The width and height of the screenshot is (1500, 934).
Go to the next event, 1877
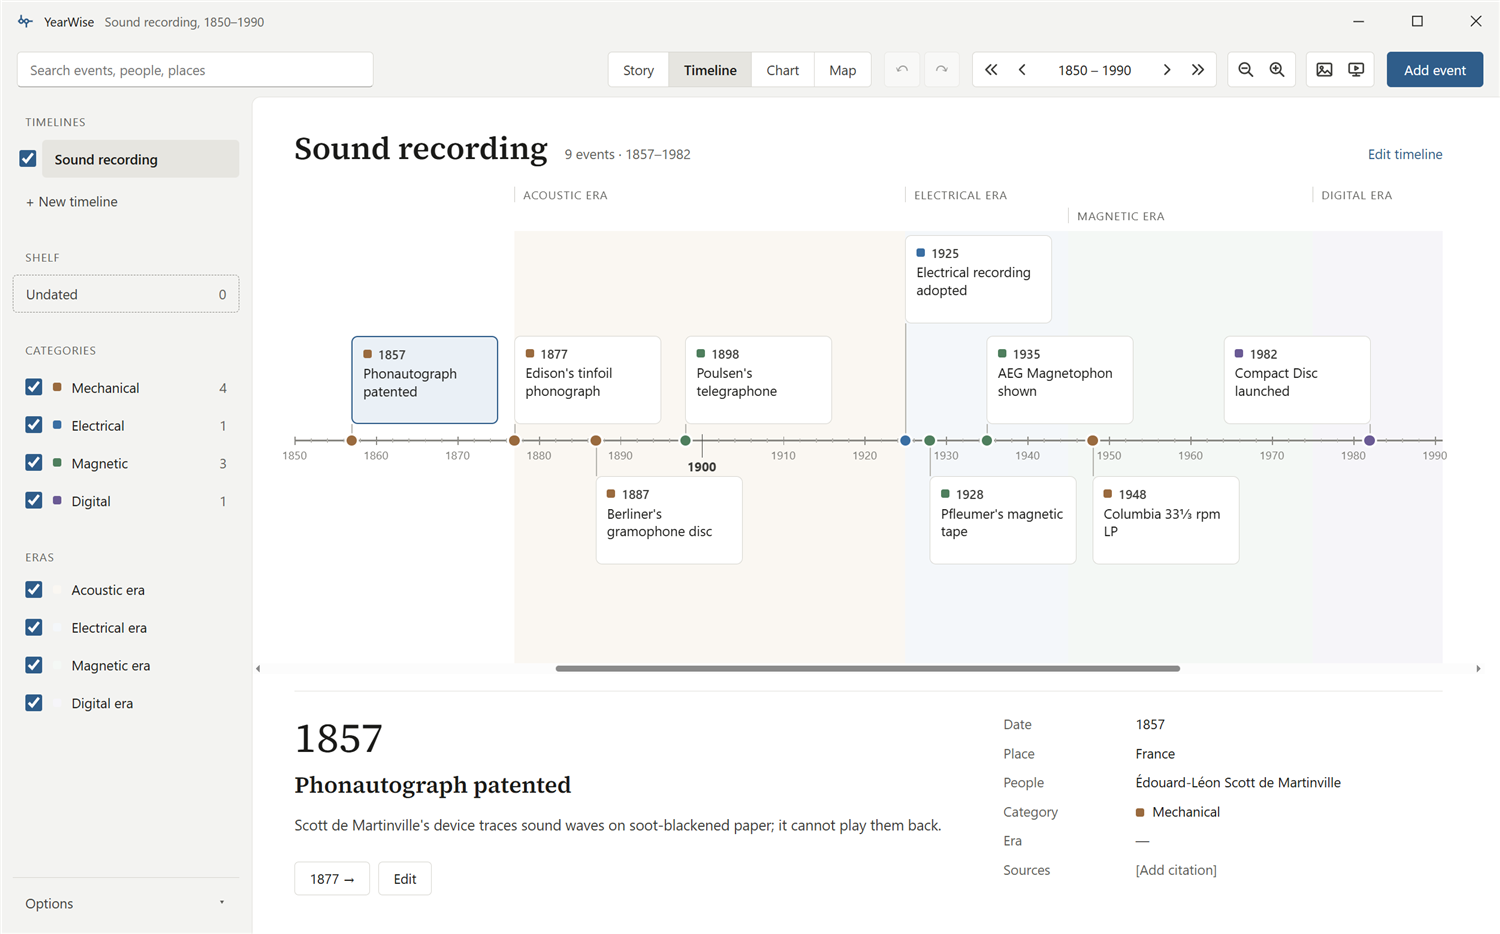tap(332, 879)
